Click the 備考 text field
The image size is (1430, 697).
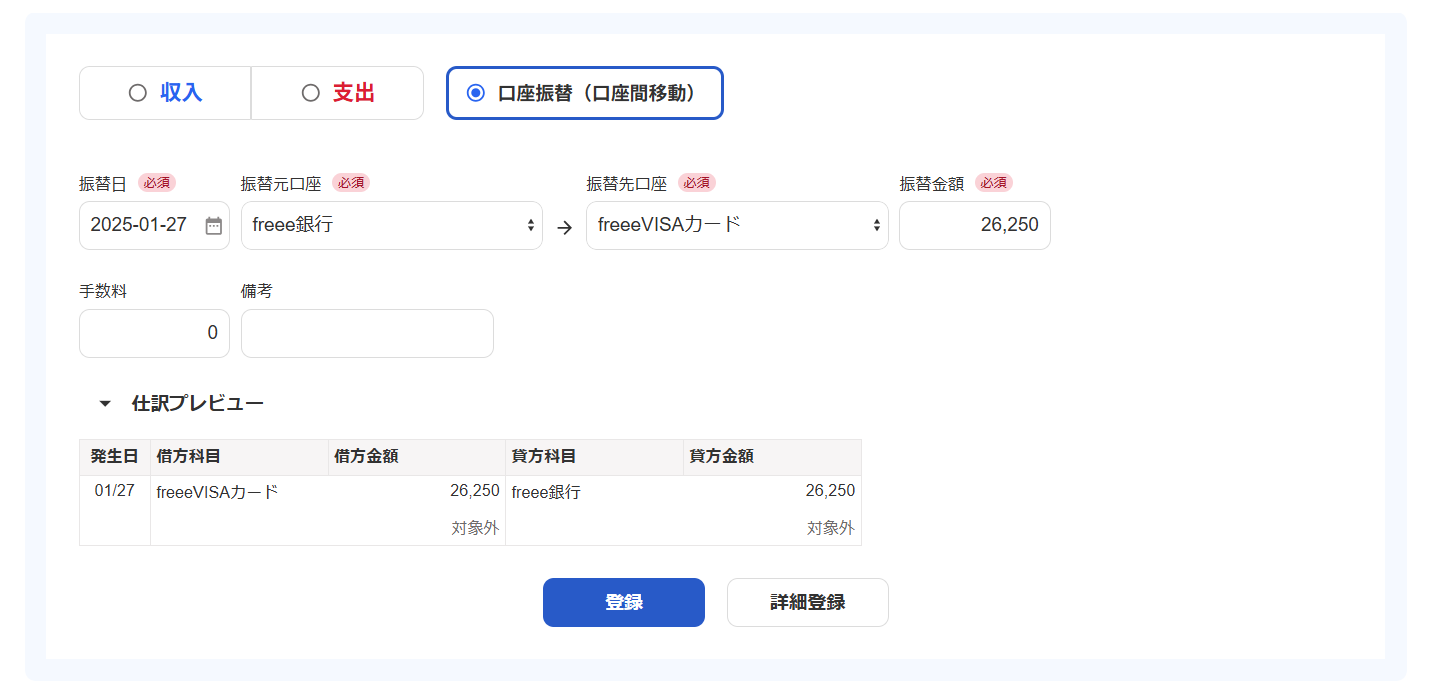coord(367,333)
